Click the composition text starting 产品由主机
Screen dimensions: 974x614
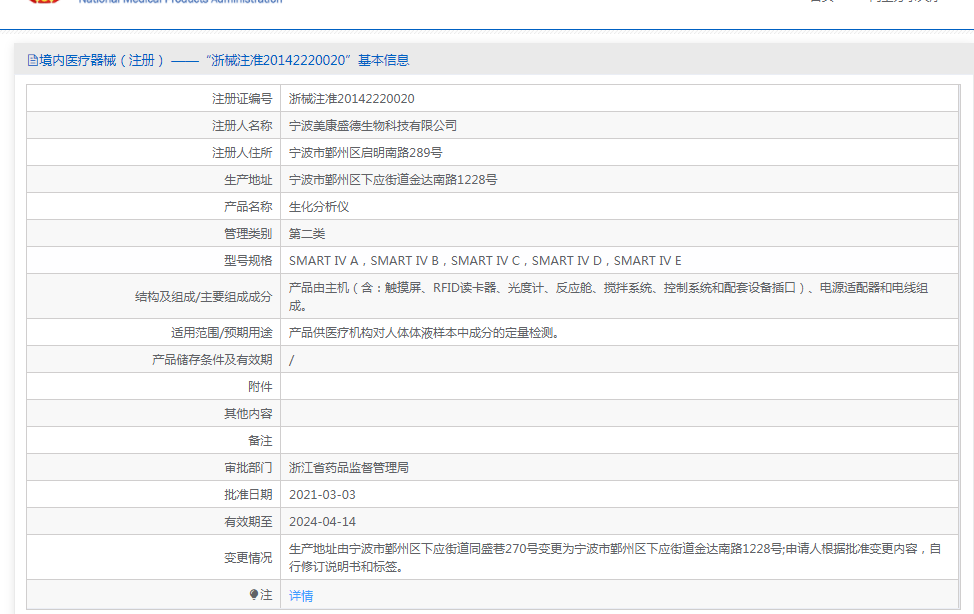click(x=608, y=296)
